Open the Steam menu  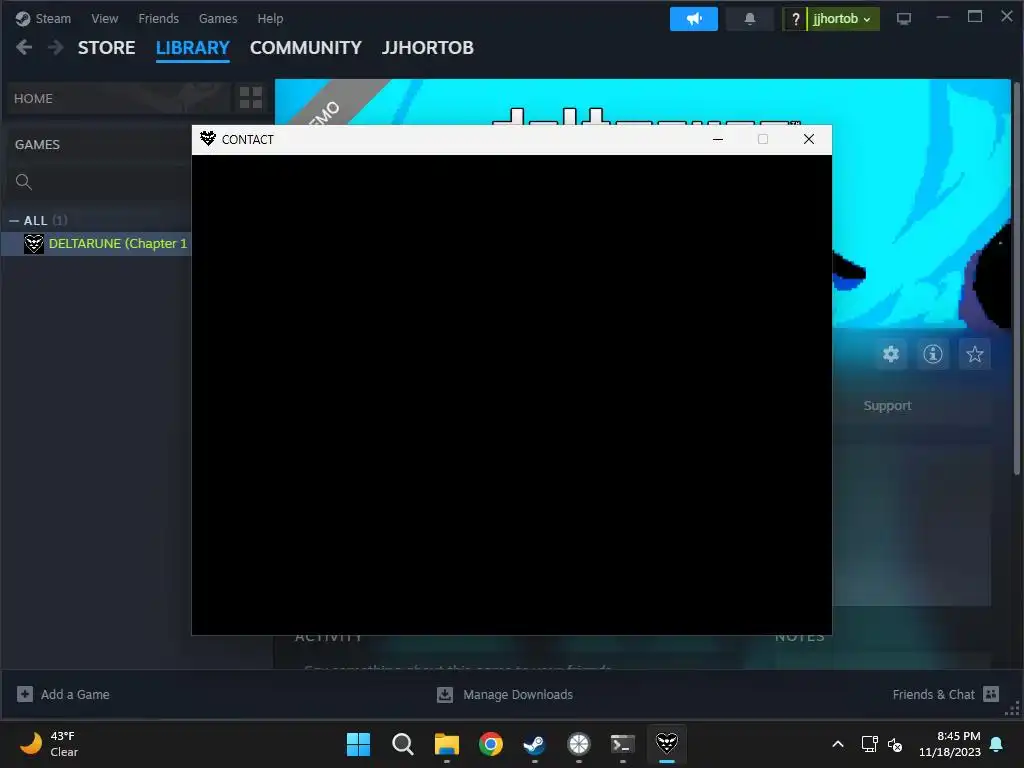coord(43,18)
